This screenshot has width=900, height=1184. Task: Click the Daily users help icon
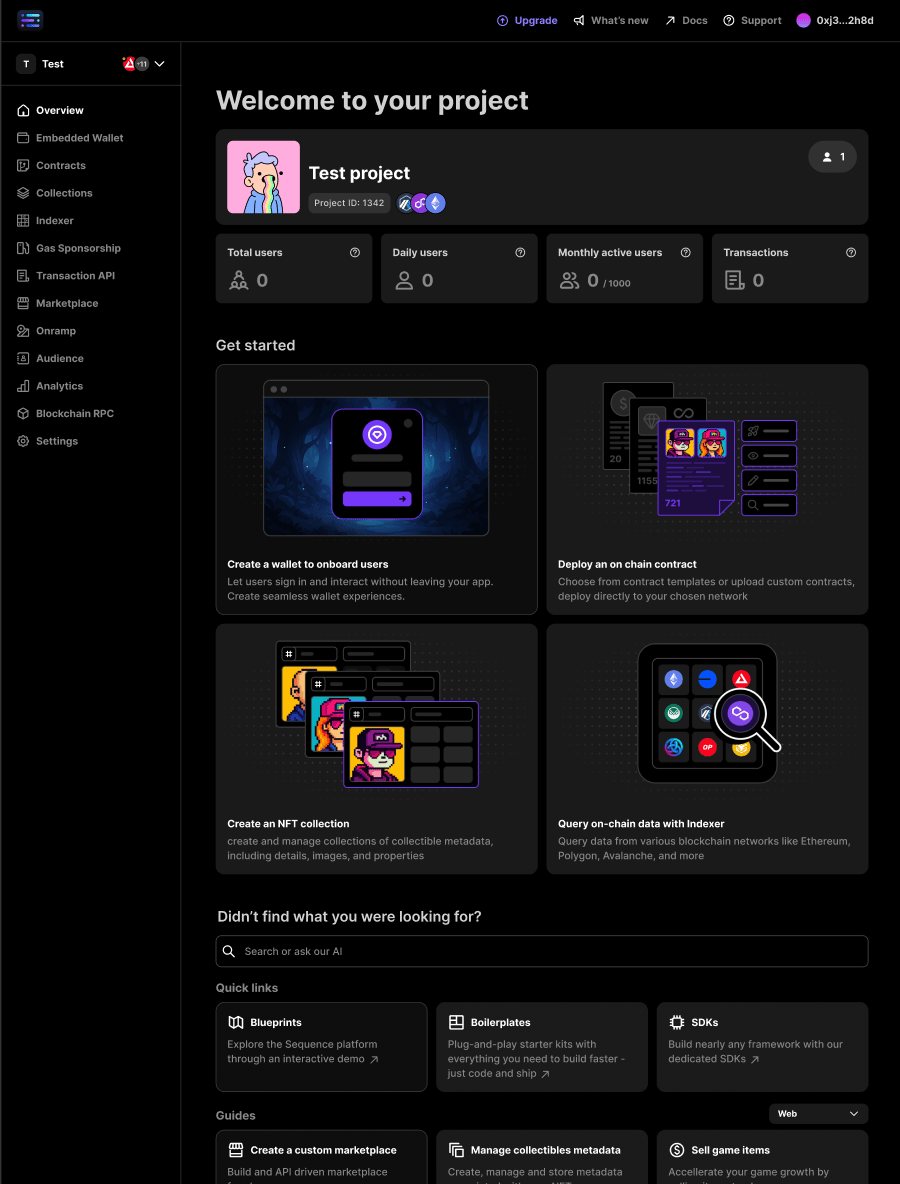pyautogui.click(x=520, y=253)
